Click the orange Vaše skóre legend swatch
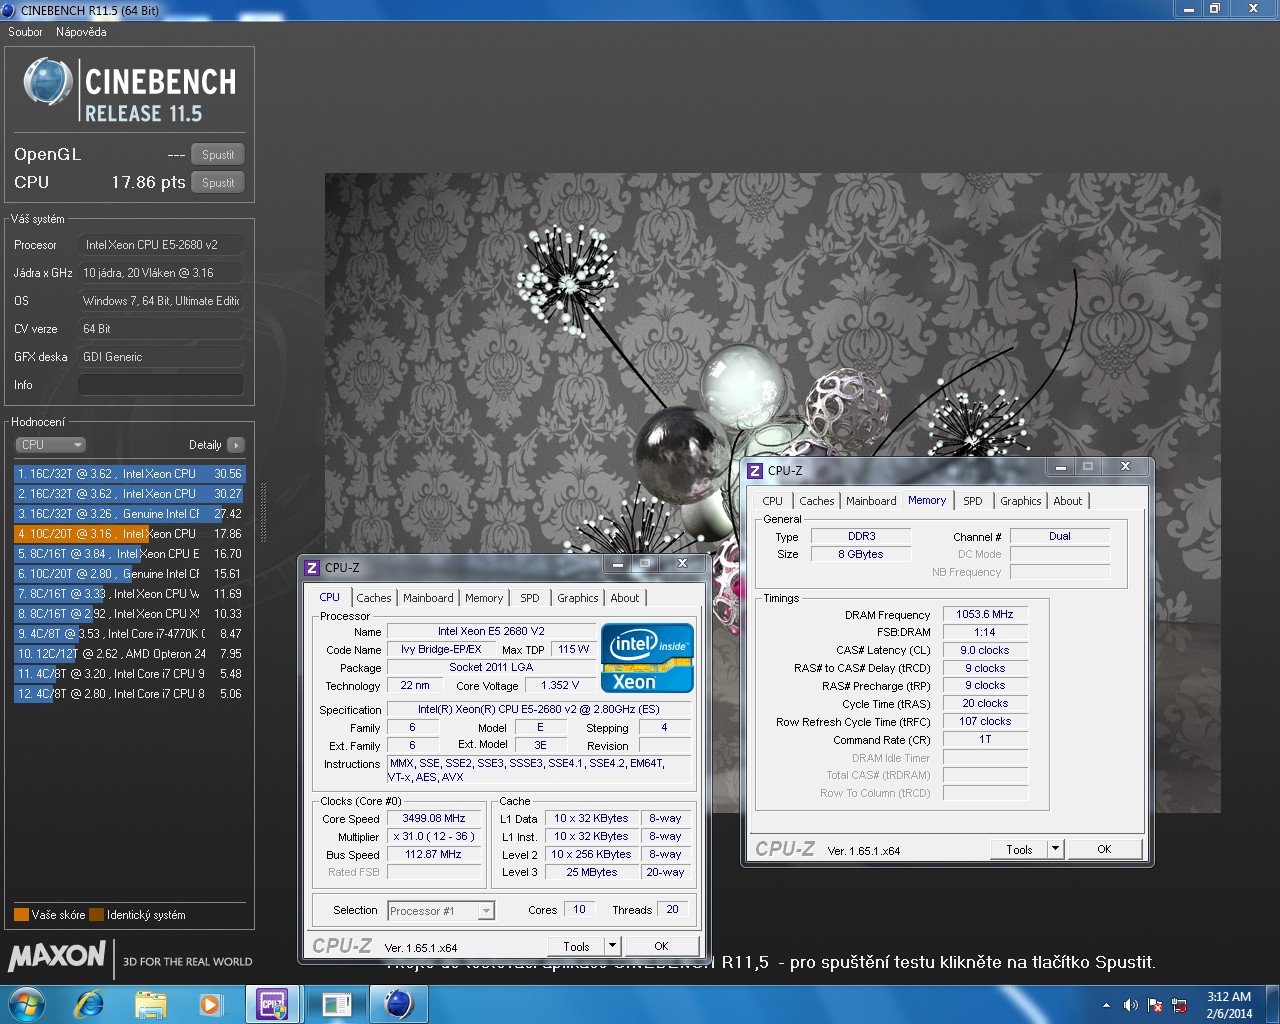Viewport: 1280px width, 1024px height. coord(21,914)
